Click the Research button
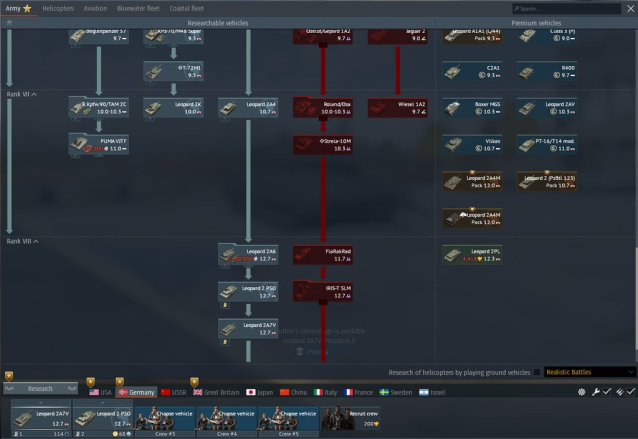This screenshot has height=439, width=638. pos(40,389)
